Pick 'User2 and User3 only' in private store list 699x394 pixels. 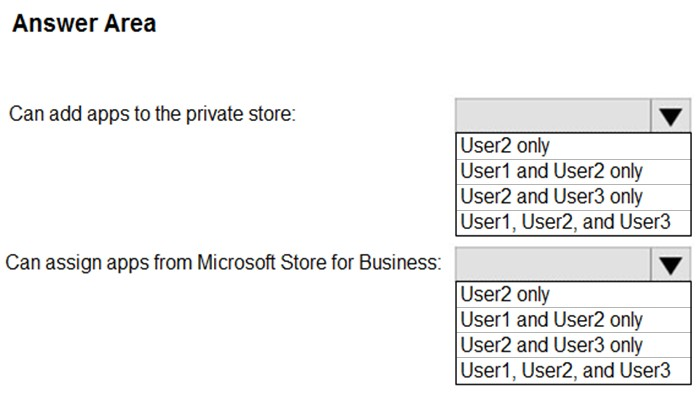pos(573,197)
